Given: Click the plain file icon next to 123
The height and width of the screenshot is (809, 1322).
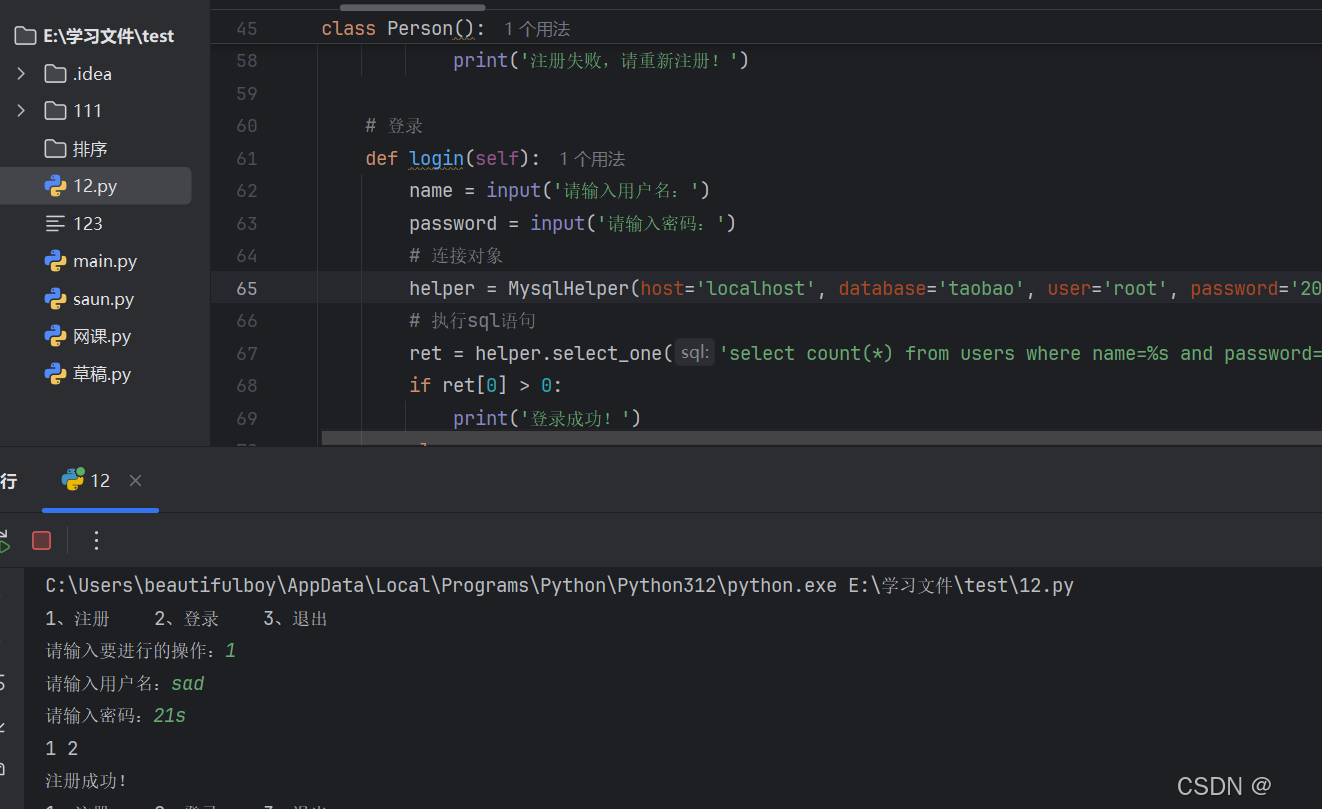Looking at the screenshot, I should tap(55, 223).
